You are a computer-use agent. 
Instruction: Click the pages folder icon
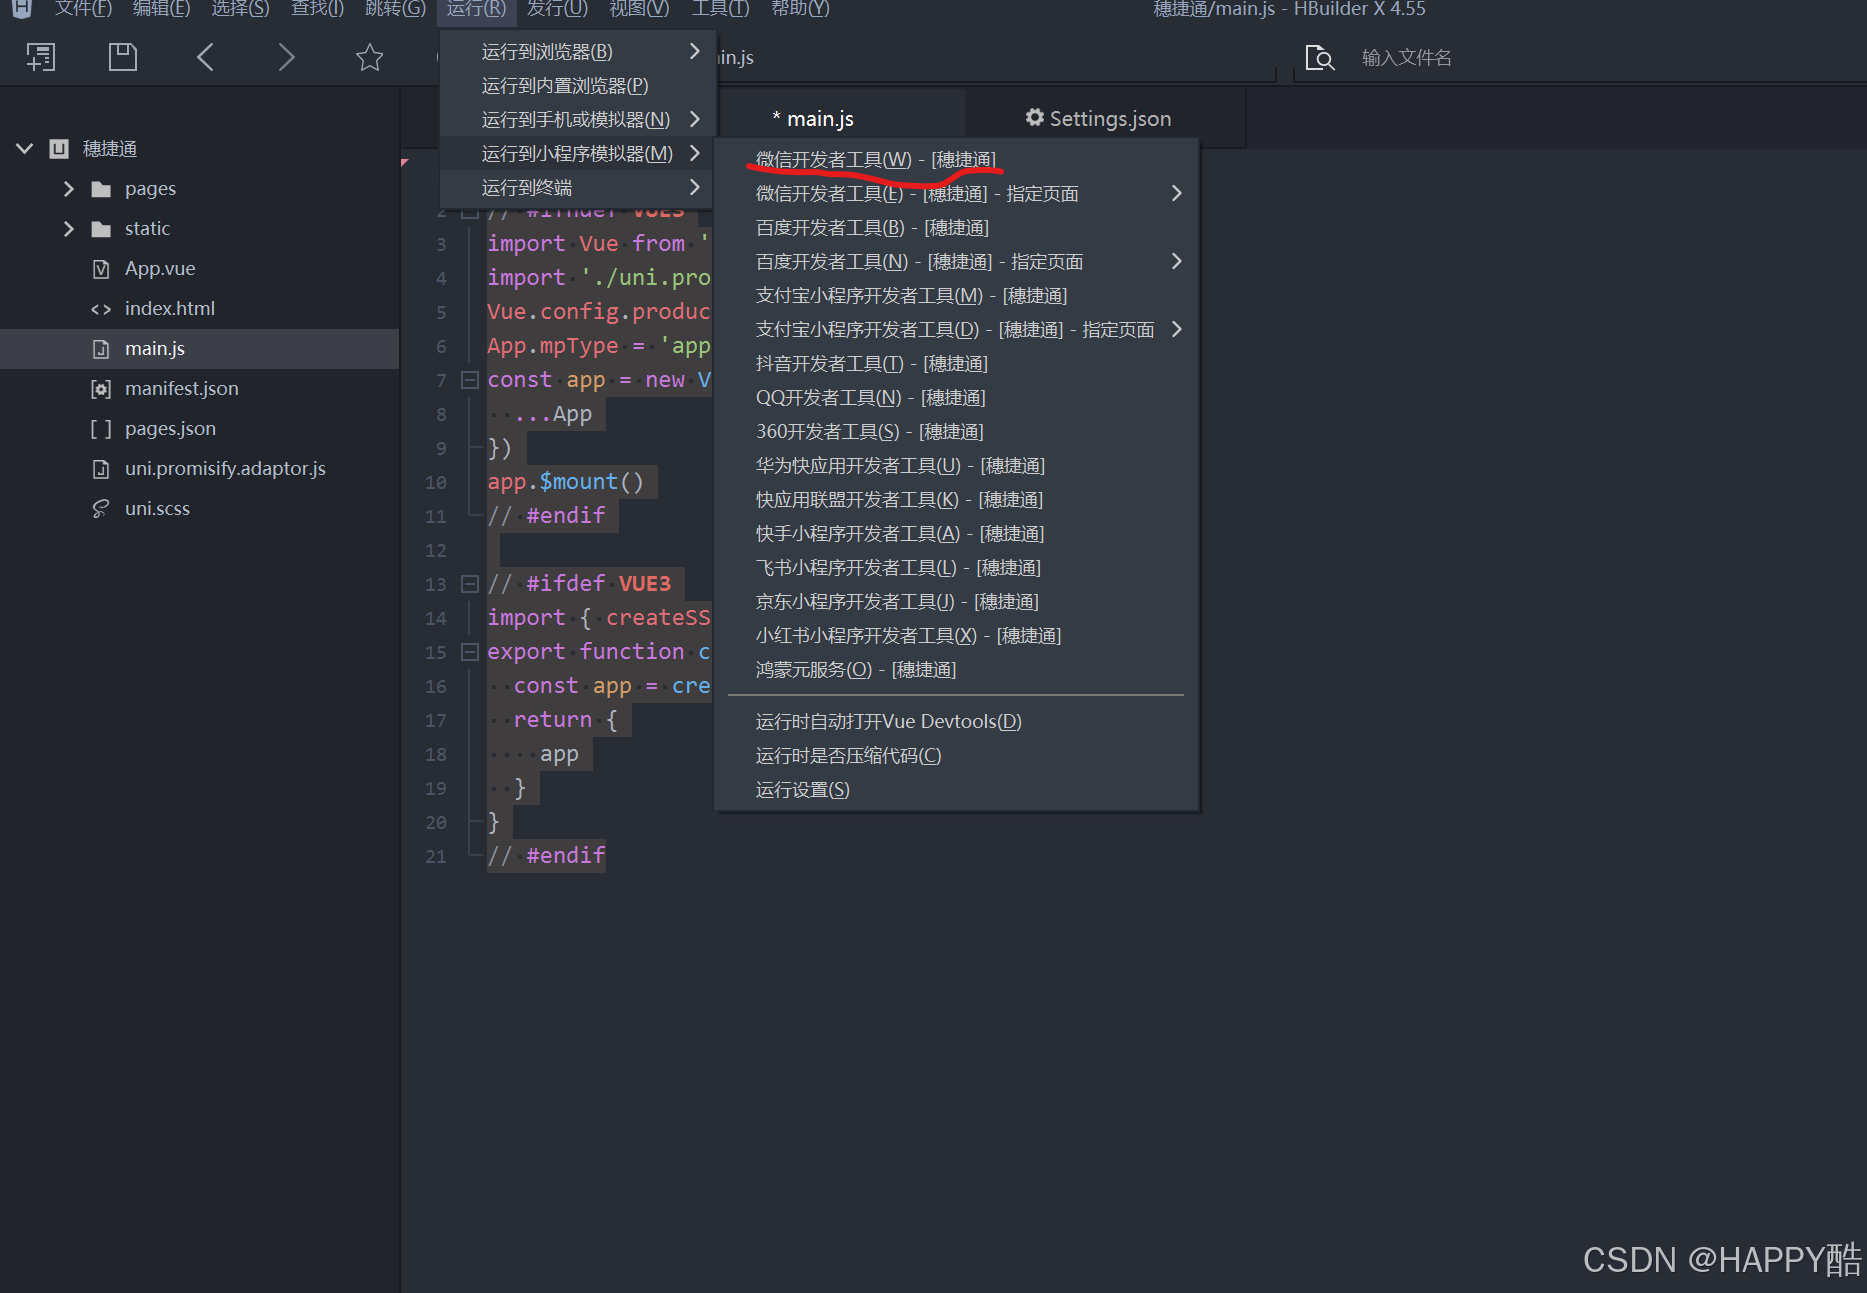(101, 189)
